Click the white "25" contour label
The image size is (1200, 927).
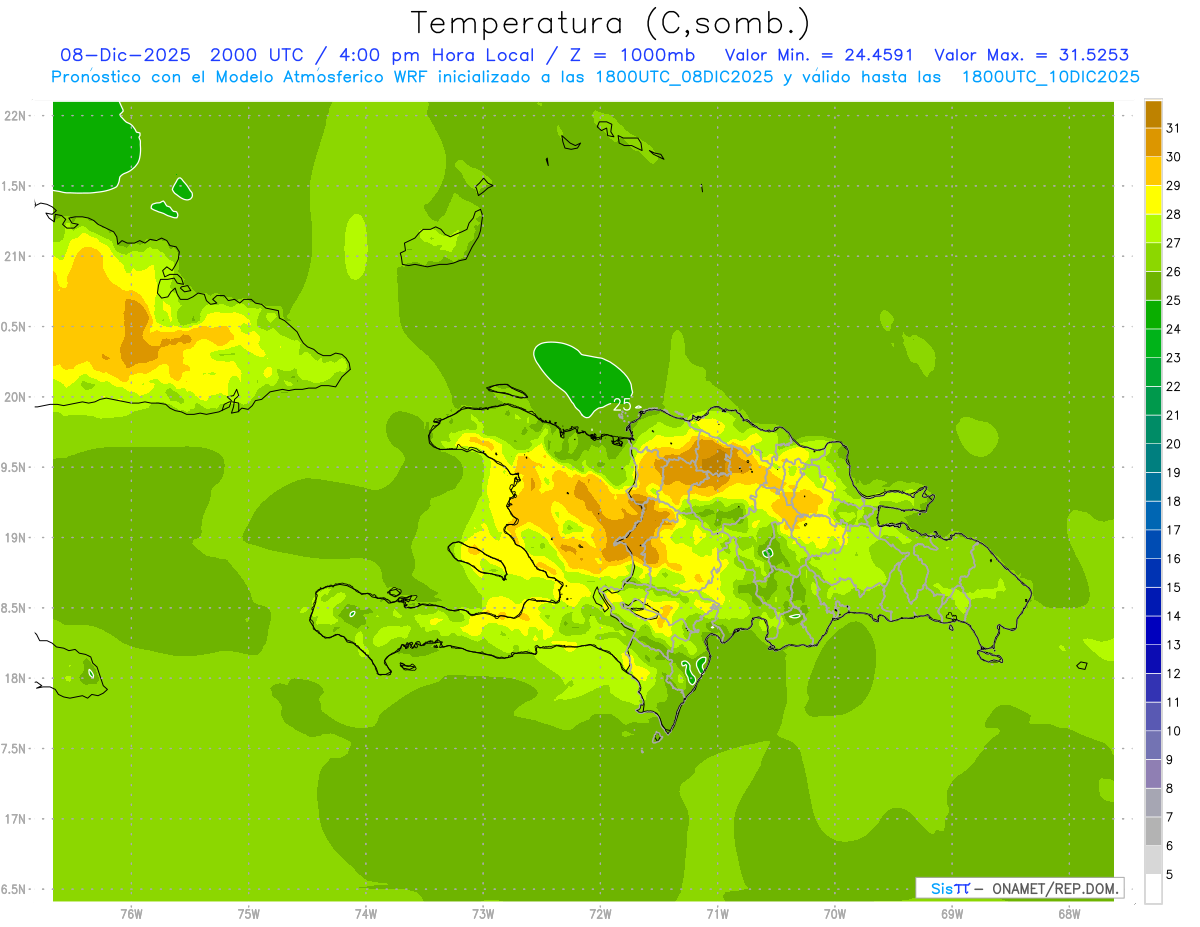pyautogui.click(x=622, y=404)
